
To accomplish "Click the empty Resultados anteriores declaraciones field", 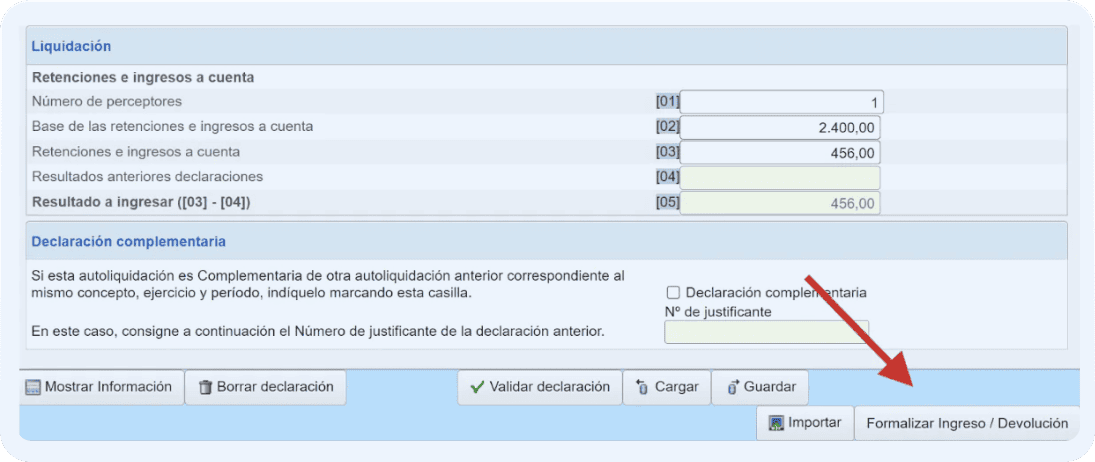I will point(779,177).
